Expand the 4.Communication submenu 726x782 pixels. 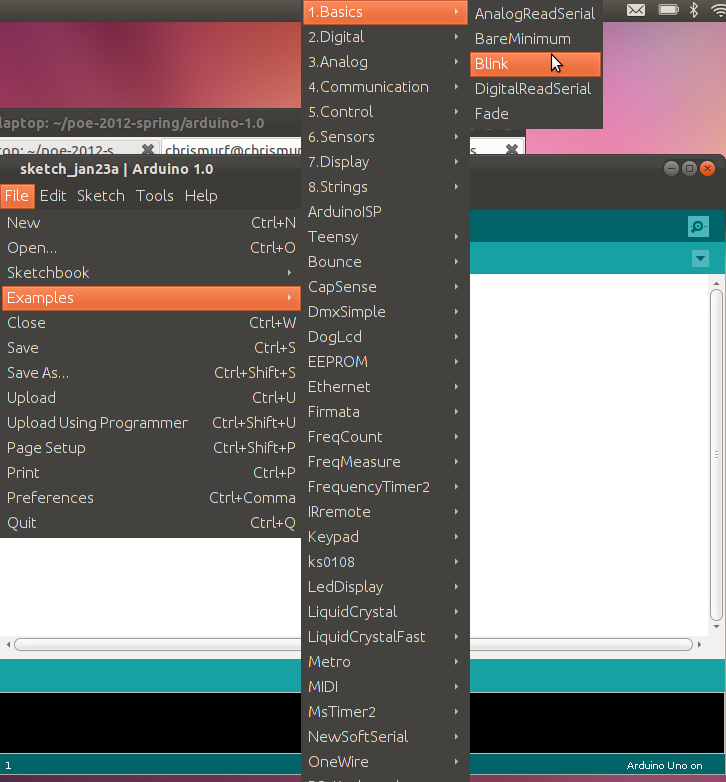click(385, 87)
